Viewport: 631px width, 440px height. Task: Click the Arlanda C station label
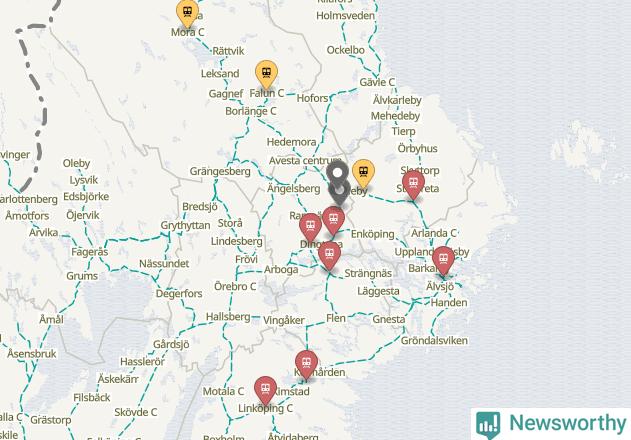[x=433, y=233]
